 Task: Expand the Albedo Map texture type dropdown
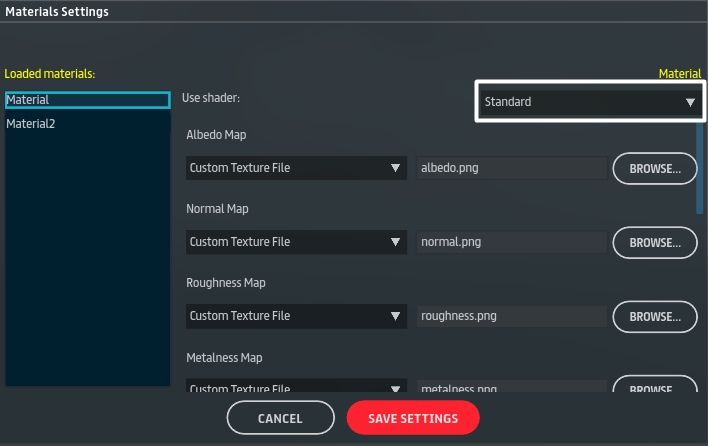point(295,168)
